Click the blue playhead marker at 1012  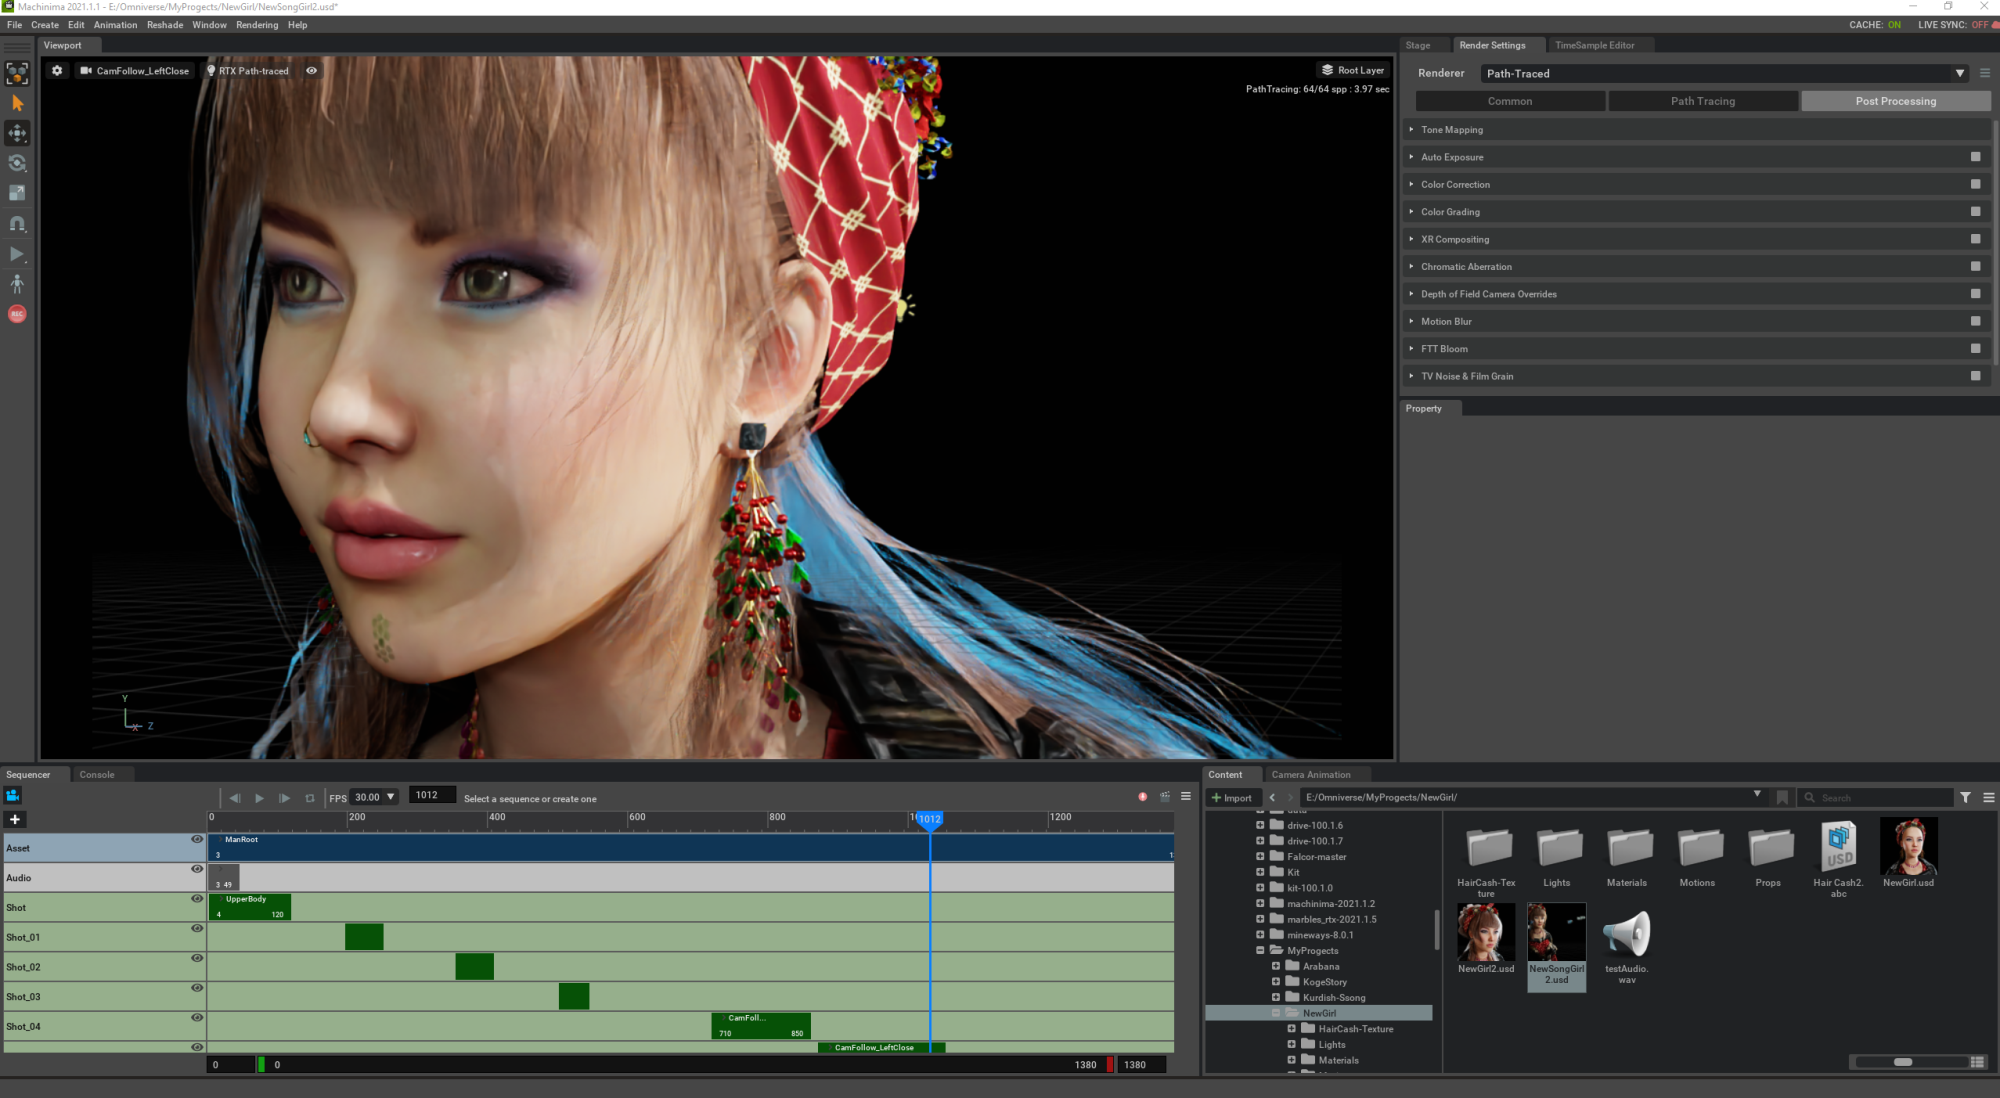[930, 819]
